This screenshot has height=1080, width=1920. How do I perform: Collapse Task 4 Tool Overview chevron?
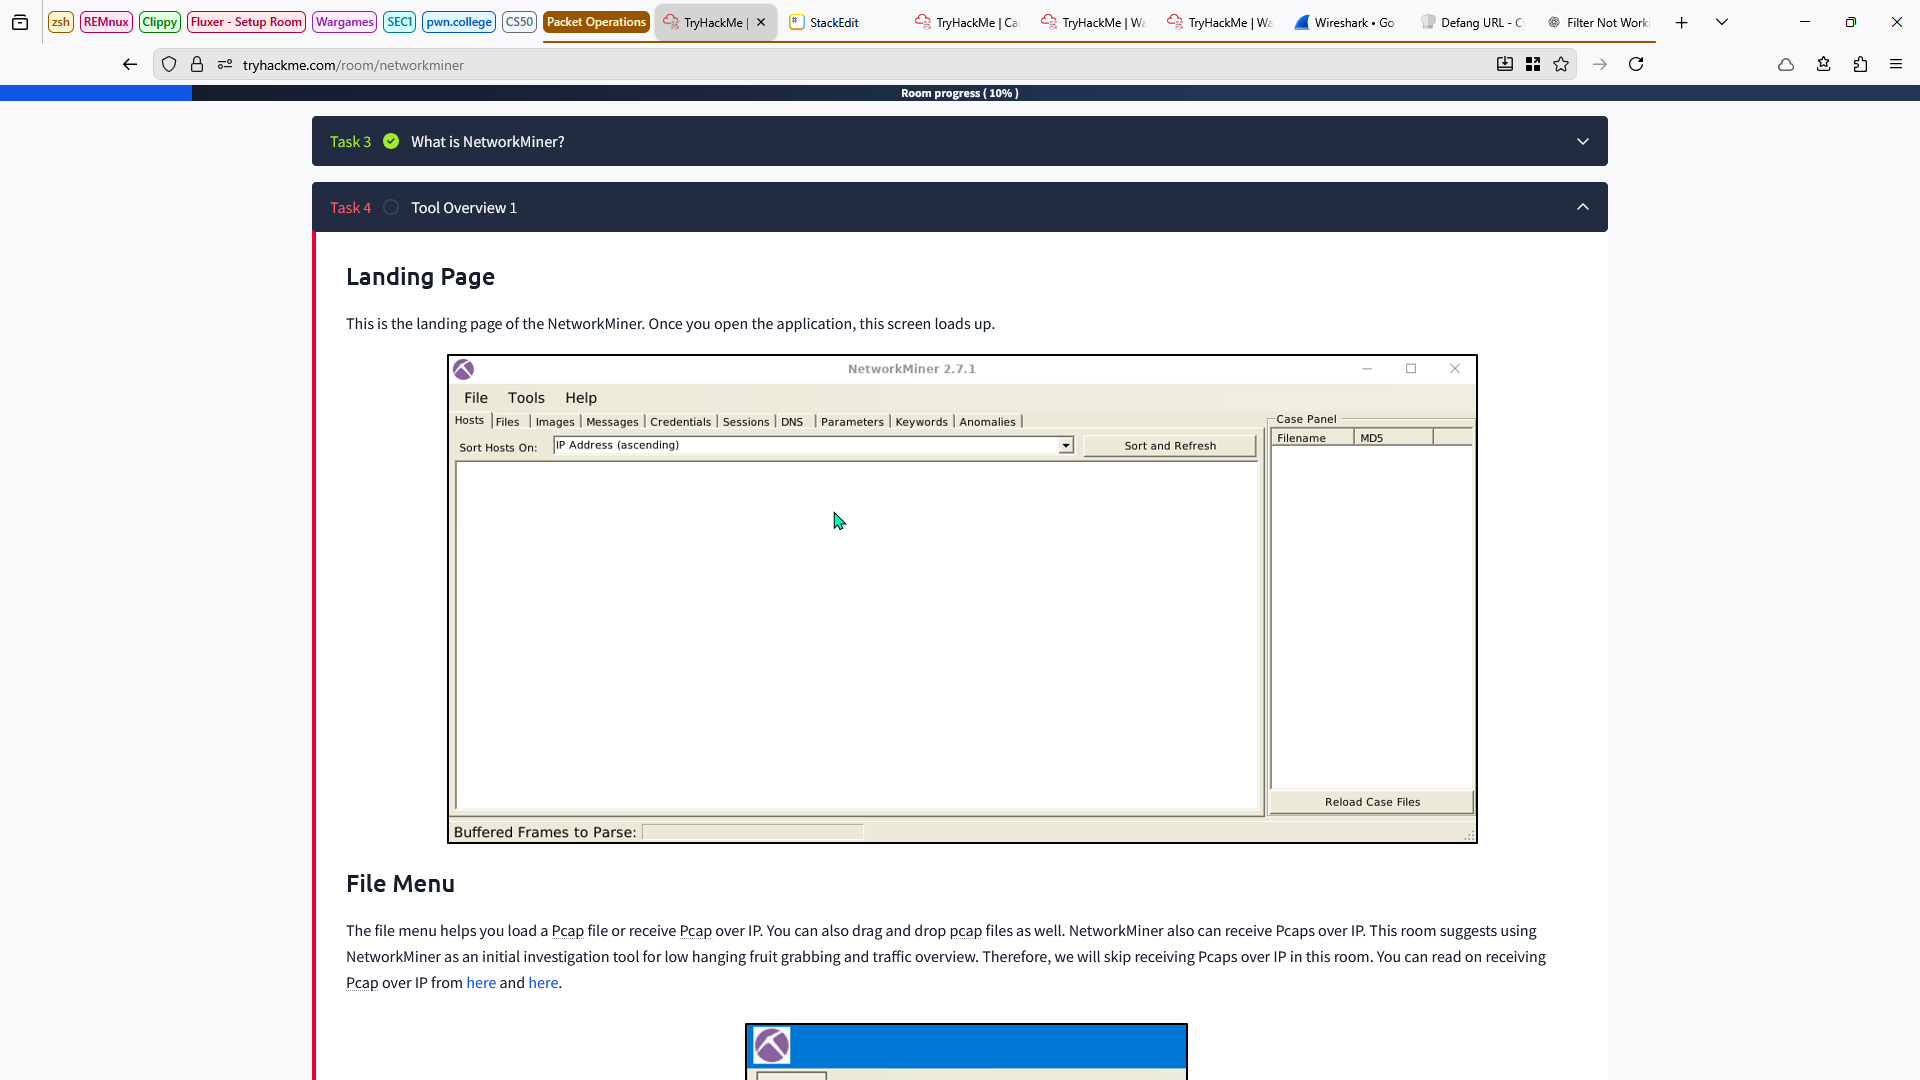coord(1582,207)
